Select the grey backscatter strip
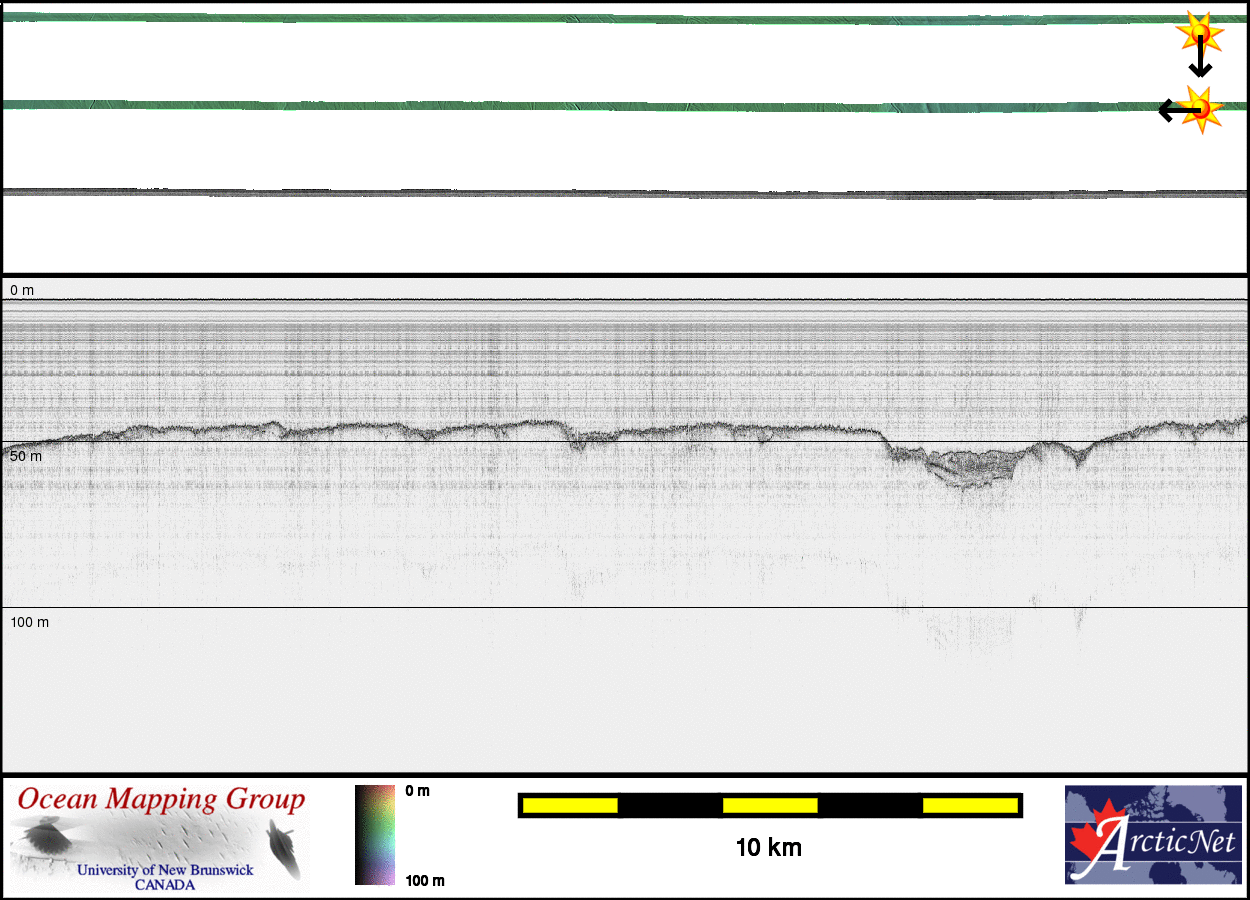This screenshot has width=1250, height=900. pos(600,193)
